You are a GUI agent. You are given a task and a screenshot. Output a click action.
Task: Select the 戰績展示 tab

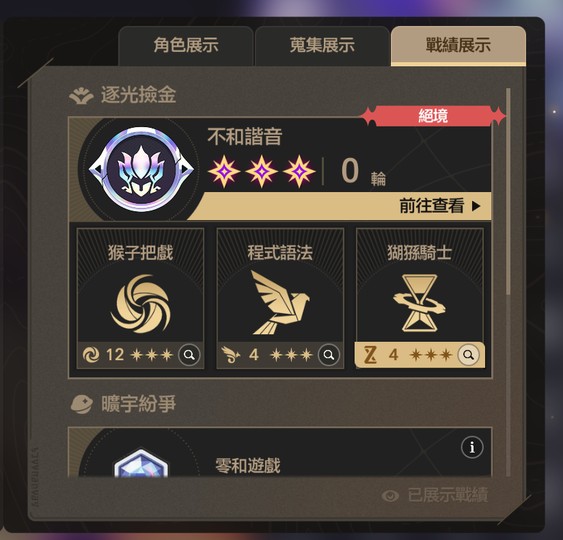458,46
